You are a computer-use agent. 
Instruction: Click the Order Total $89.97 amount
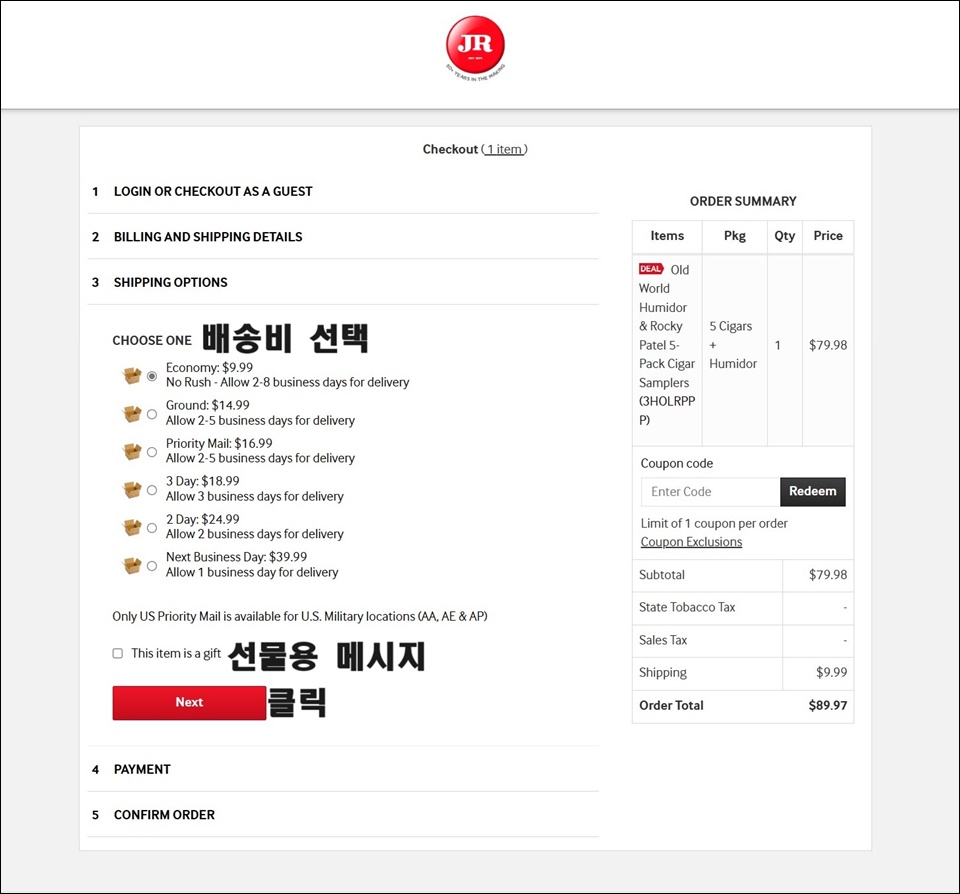828,705
